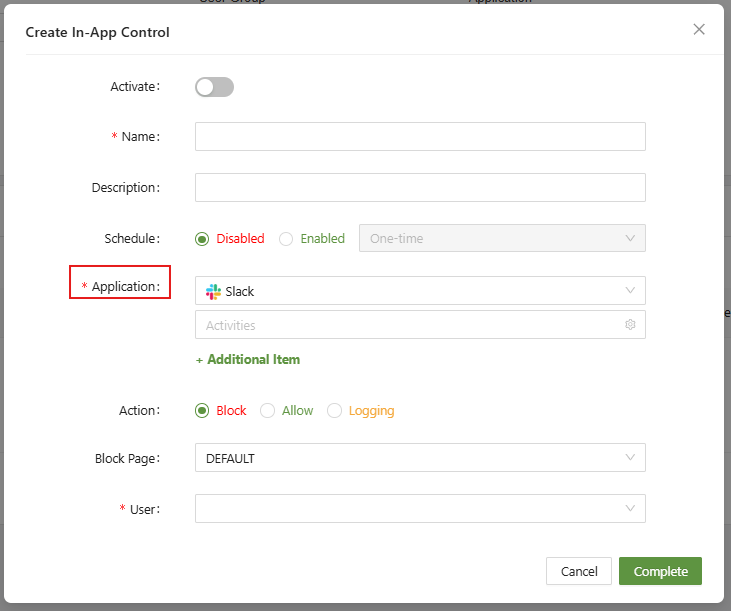Click the Application field label
Screen dimensions: 731x611
(125, 287)
